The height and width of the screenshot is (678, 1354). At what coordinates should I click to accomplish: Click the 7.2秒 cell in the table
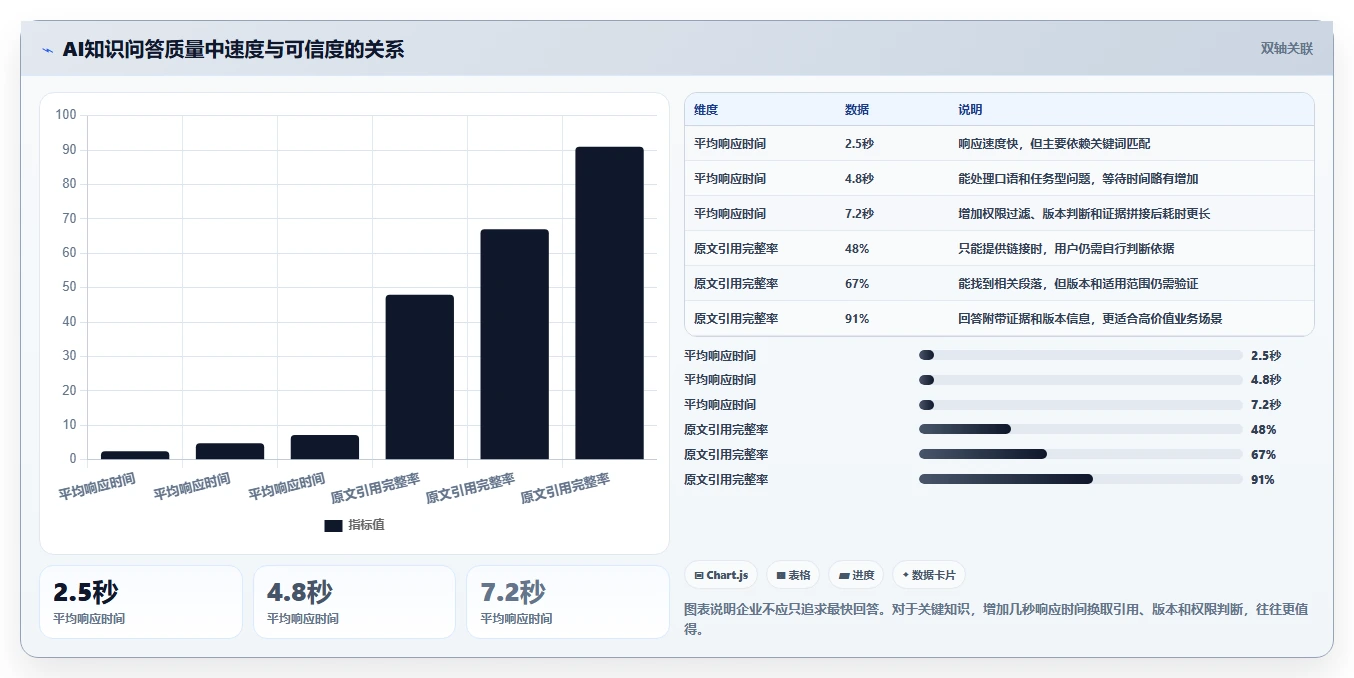(x=859, y=214)
